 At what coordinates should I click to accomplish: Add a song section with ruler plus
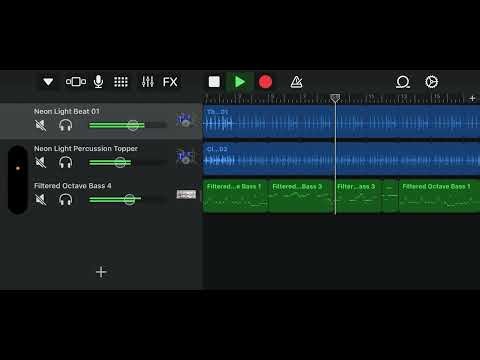coord(472,98)
